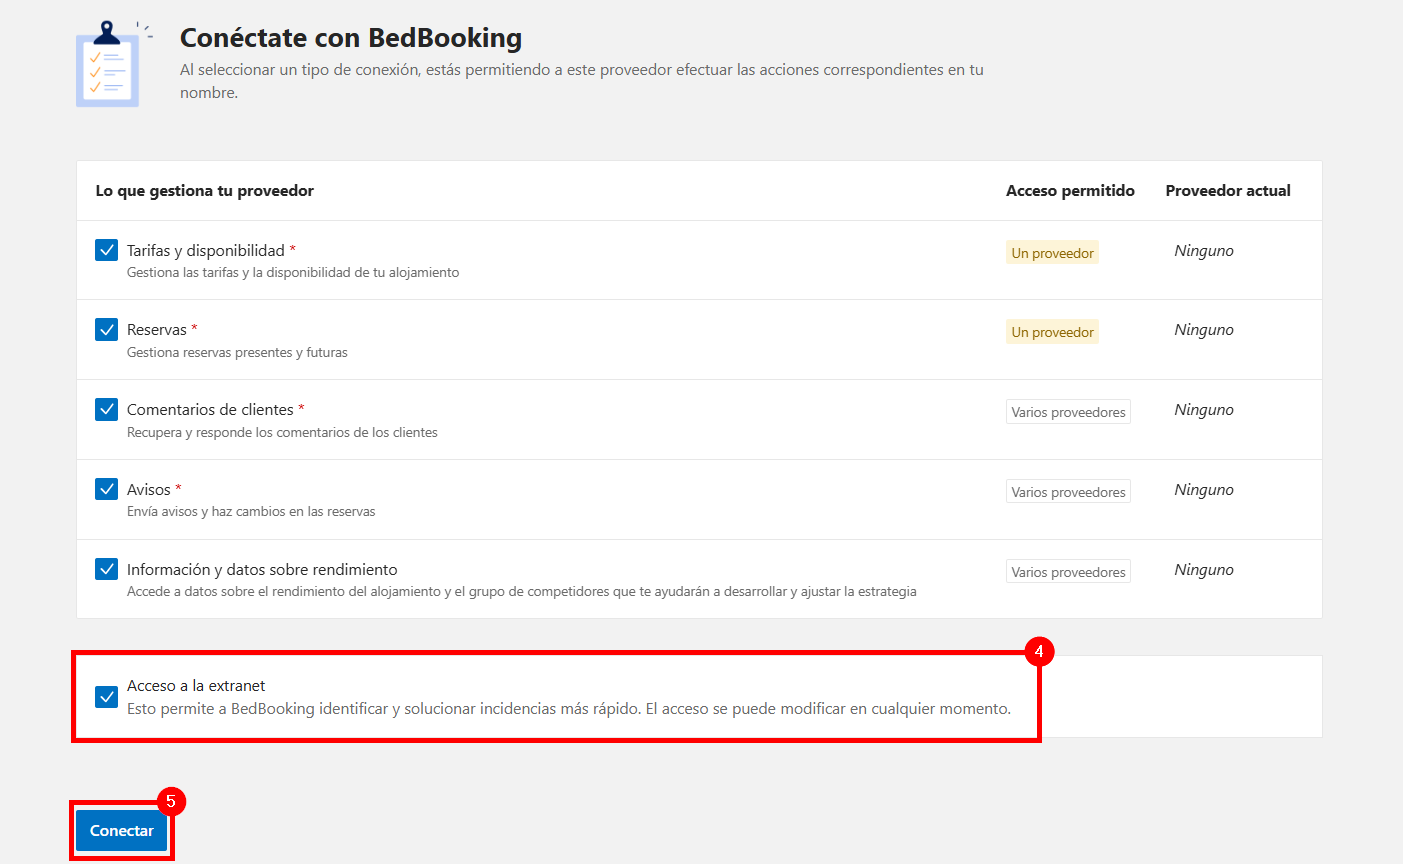Click 'Ninguno' in the Avisos row
The image size is (1403, 864).
pos(1204,490)
